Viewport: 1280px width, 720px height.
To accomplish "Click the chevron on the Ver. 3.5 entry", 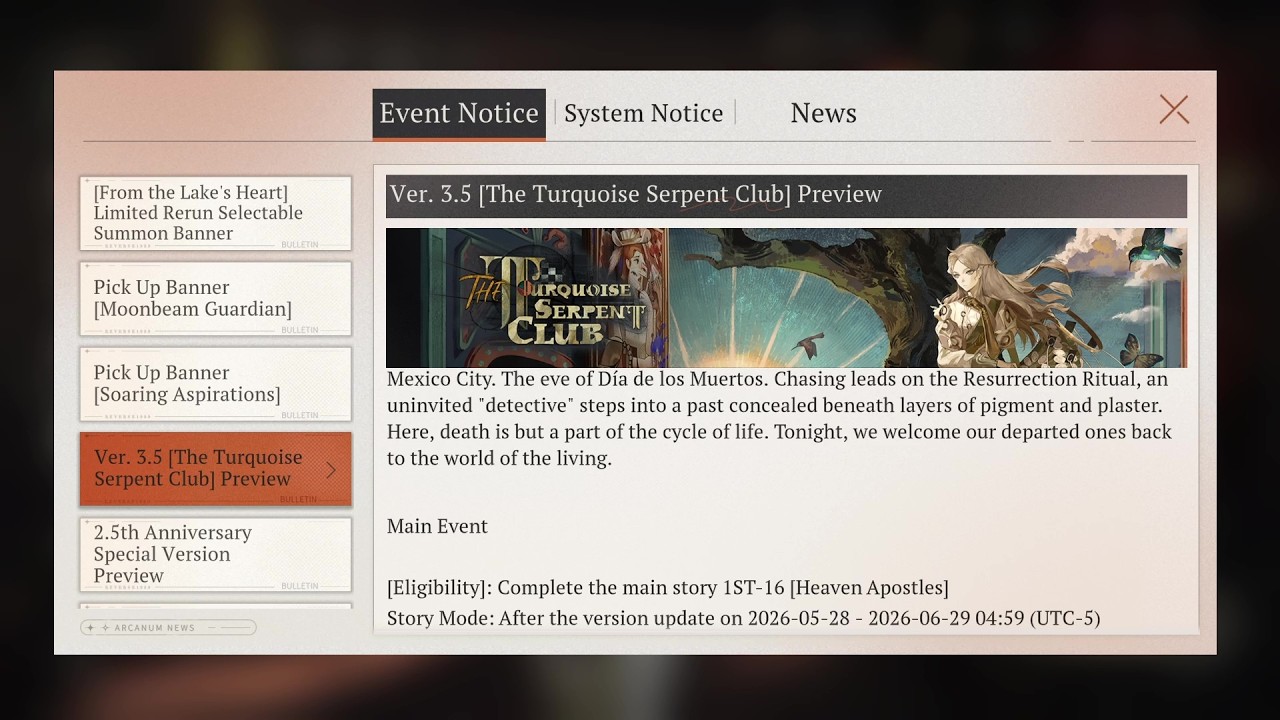I will [331, 469].
